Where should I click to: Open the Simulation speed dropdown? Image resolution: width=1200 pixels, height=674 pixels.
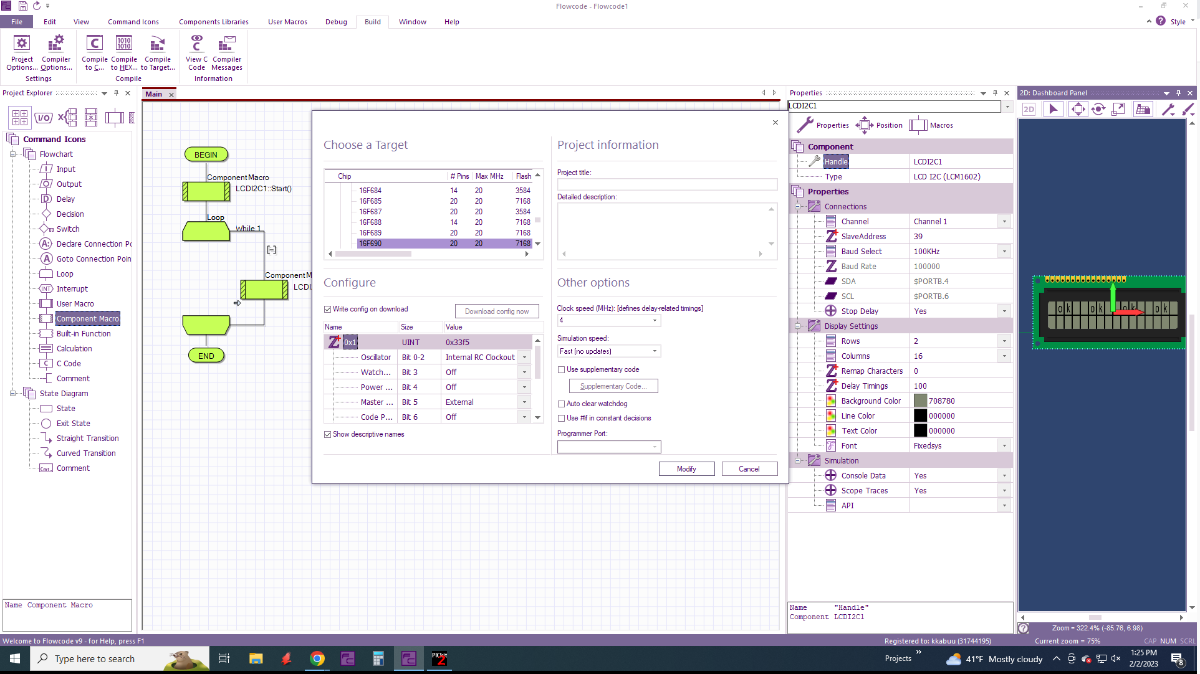click(x=609, y=351)
